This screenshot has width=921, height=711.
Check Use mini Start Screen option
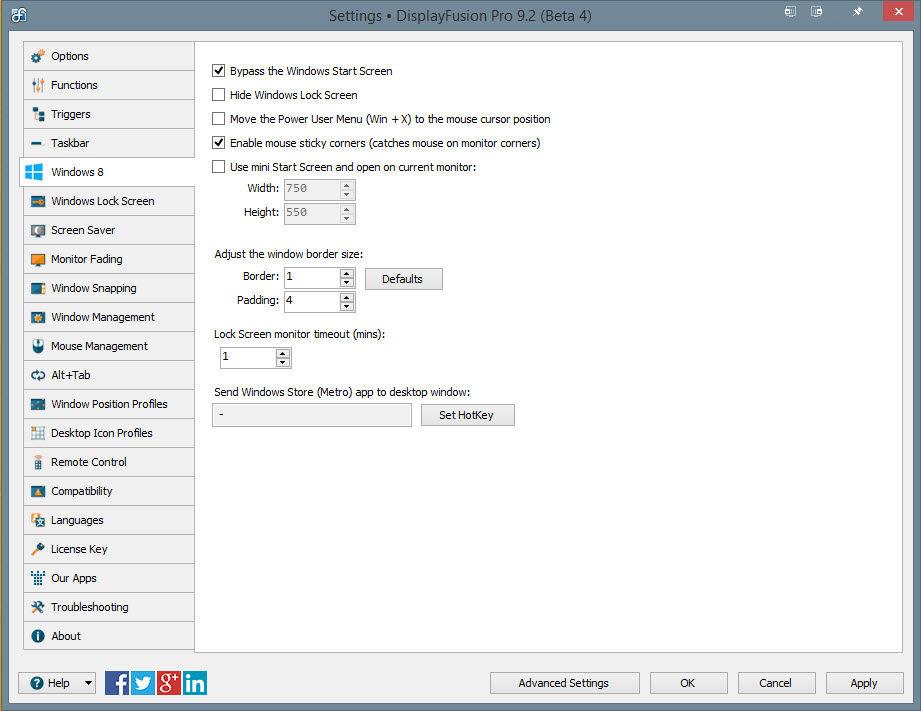(x=219, y=167)
